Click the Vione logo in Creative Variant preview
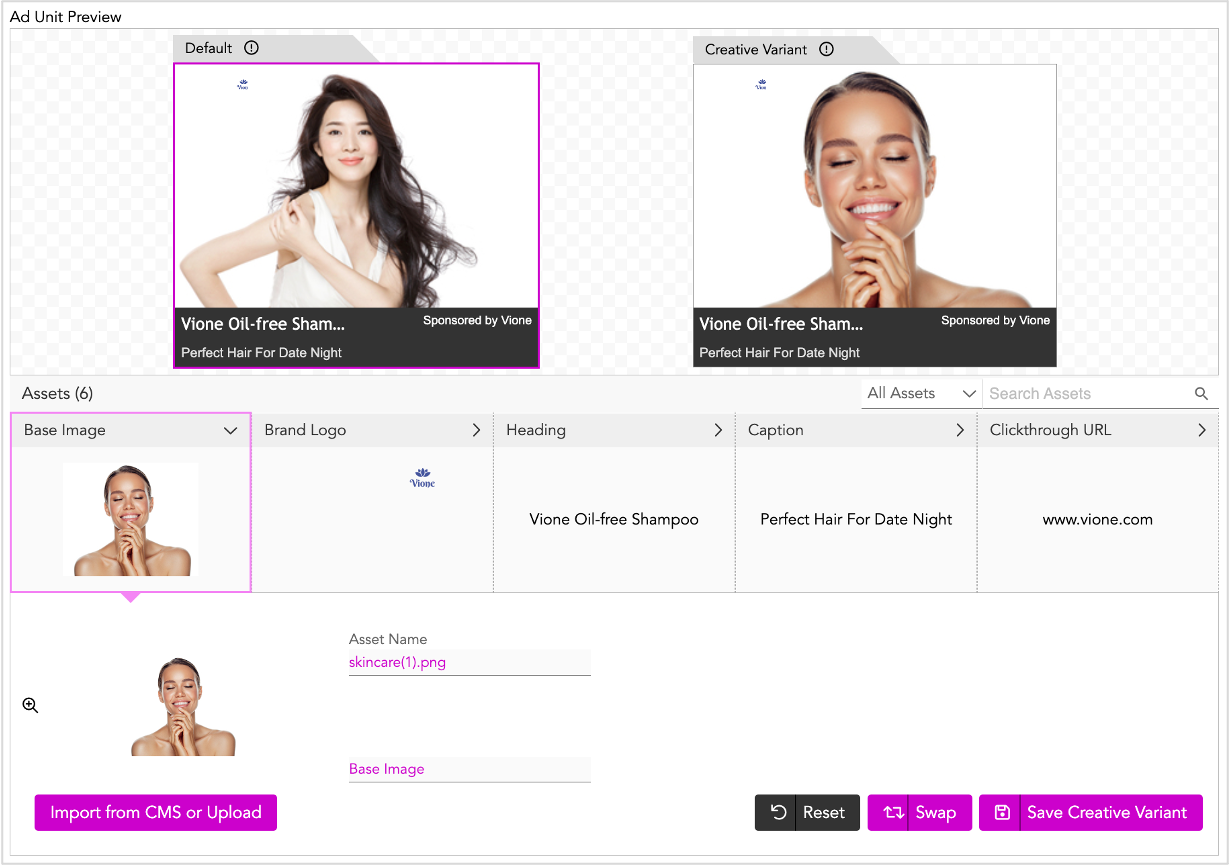1230x866 pixels. (761, 85)
